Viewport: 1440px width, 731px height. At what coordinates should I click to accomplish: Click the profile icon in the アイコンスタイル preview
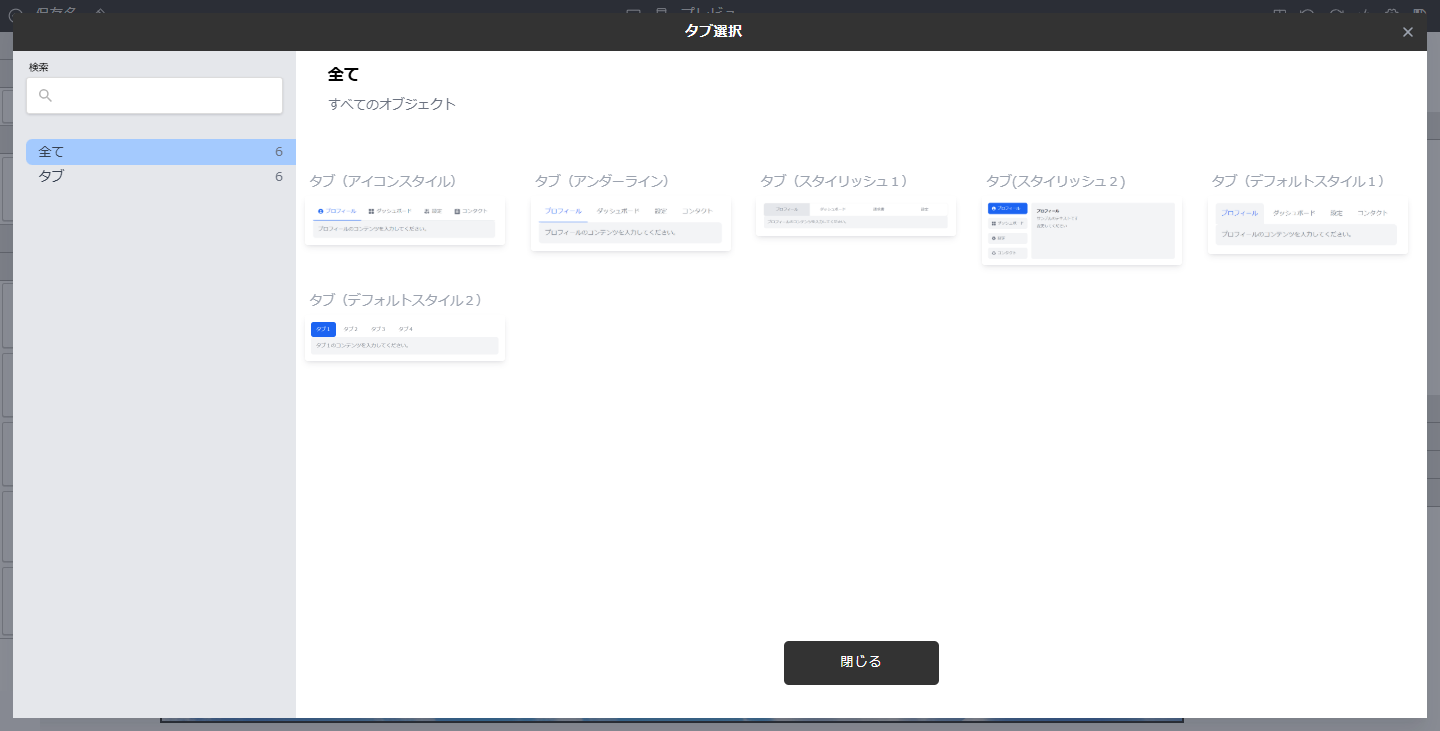pos(320,211)
